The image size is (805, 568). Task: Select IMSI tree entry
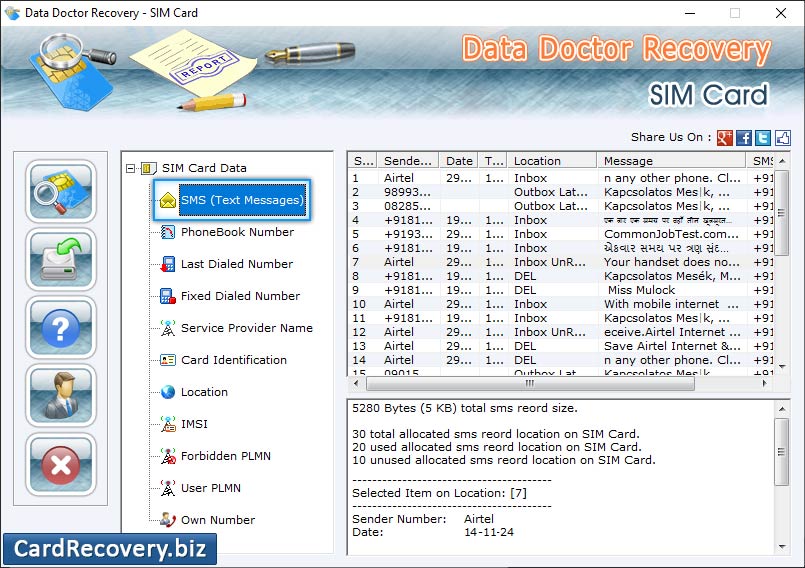click(194, 424)
